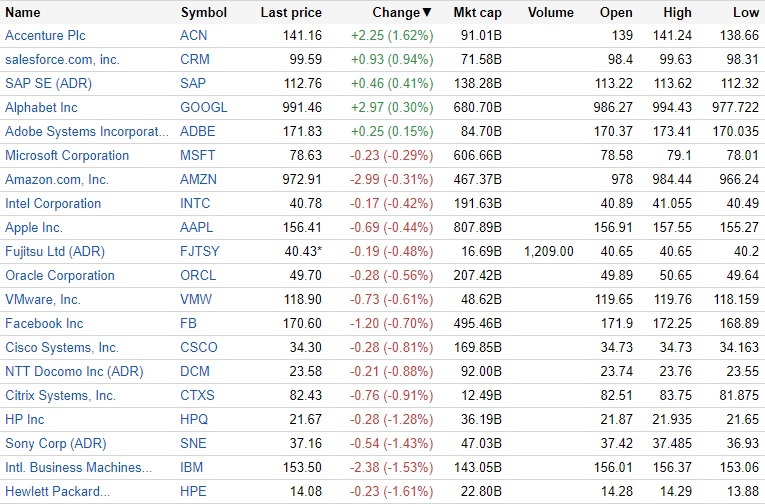Sort table by Name column header

click(x=23, y=13)
